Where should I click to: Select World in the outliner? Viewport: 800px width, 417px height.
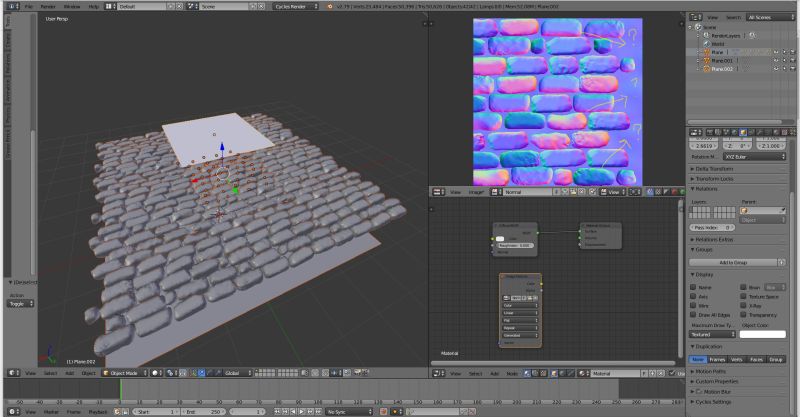pos(718,44)
